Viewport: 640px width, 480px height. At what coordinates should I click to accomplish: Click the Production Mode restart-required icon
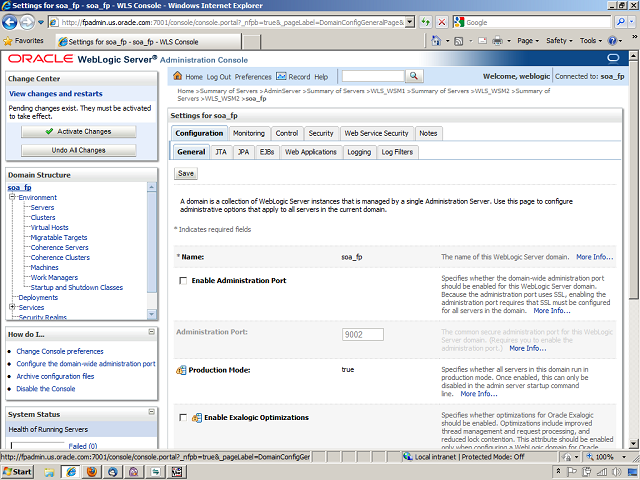[182, 370]
